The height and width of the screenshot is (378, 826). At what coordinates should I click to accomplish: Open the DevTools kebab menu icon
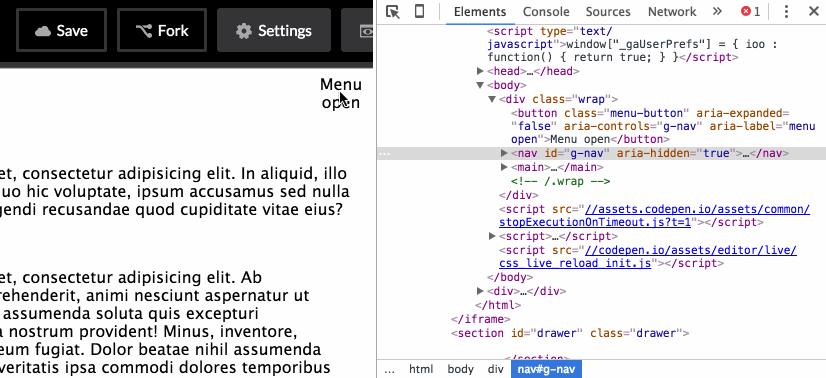[x=786, y=12]
